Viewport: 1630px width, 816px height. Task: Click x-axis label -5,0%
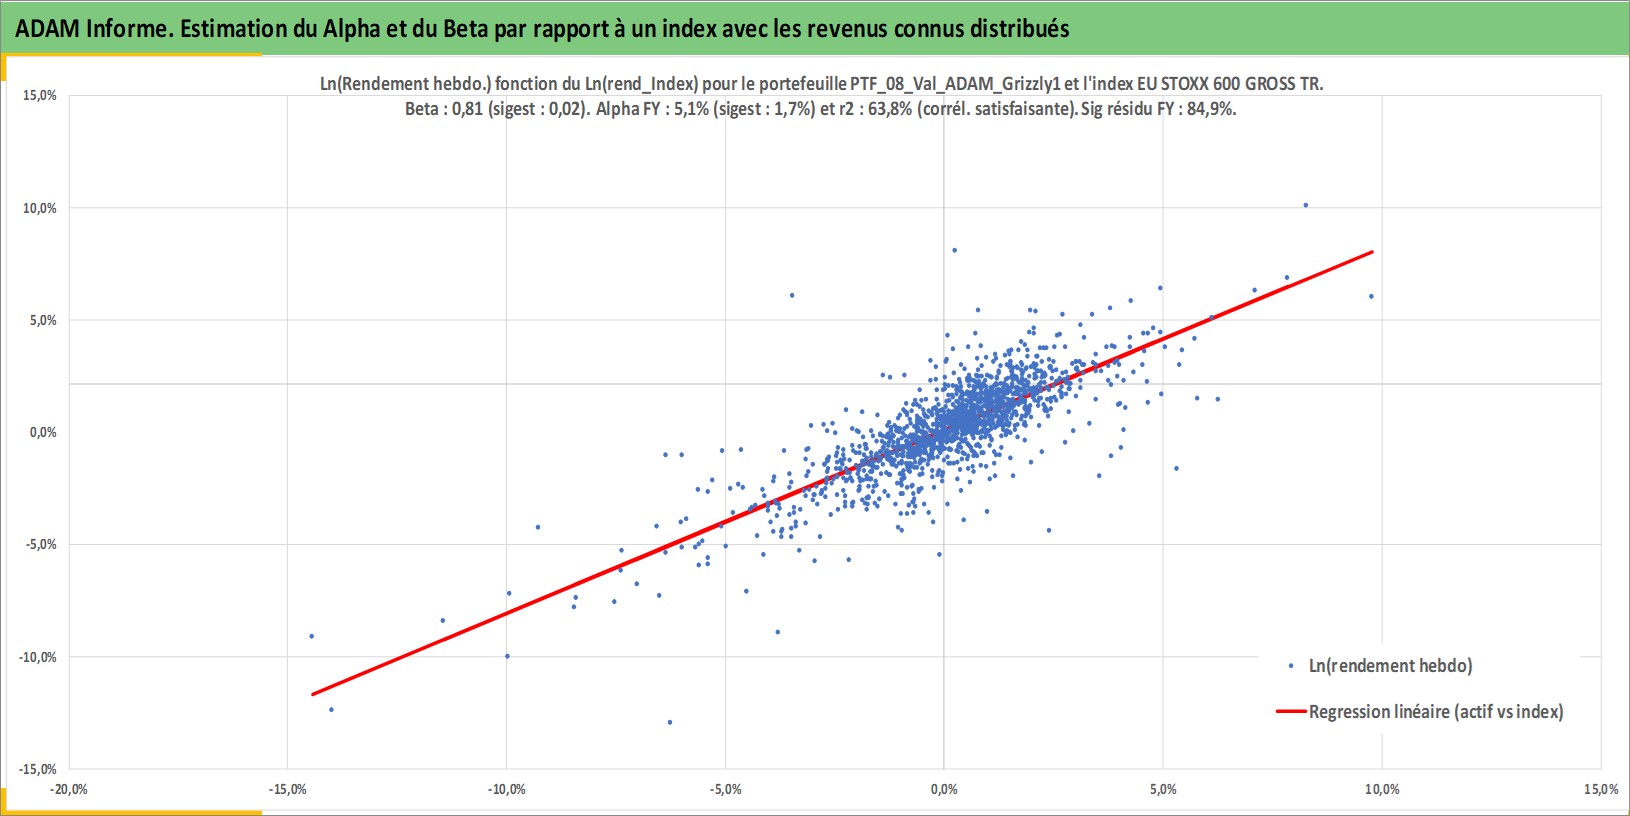coord(726,789)
